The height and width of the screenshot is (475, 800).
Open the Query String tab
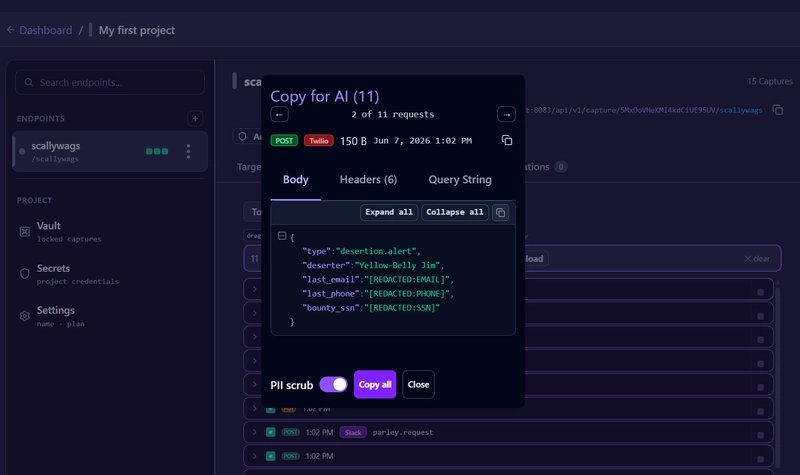pos(460,180)
